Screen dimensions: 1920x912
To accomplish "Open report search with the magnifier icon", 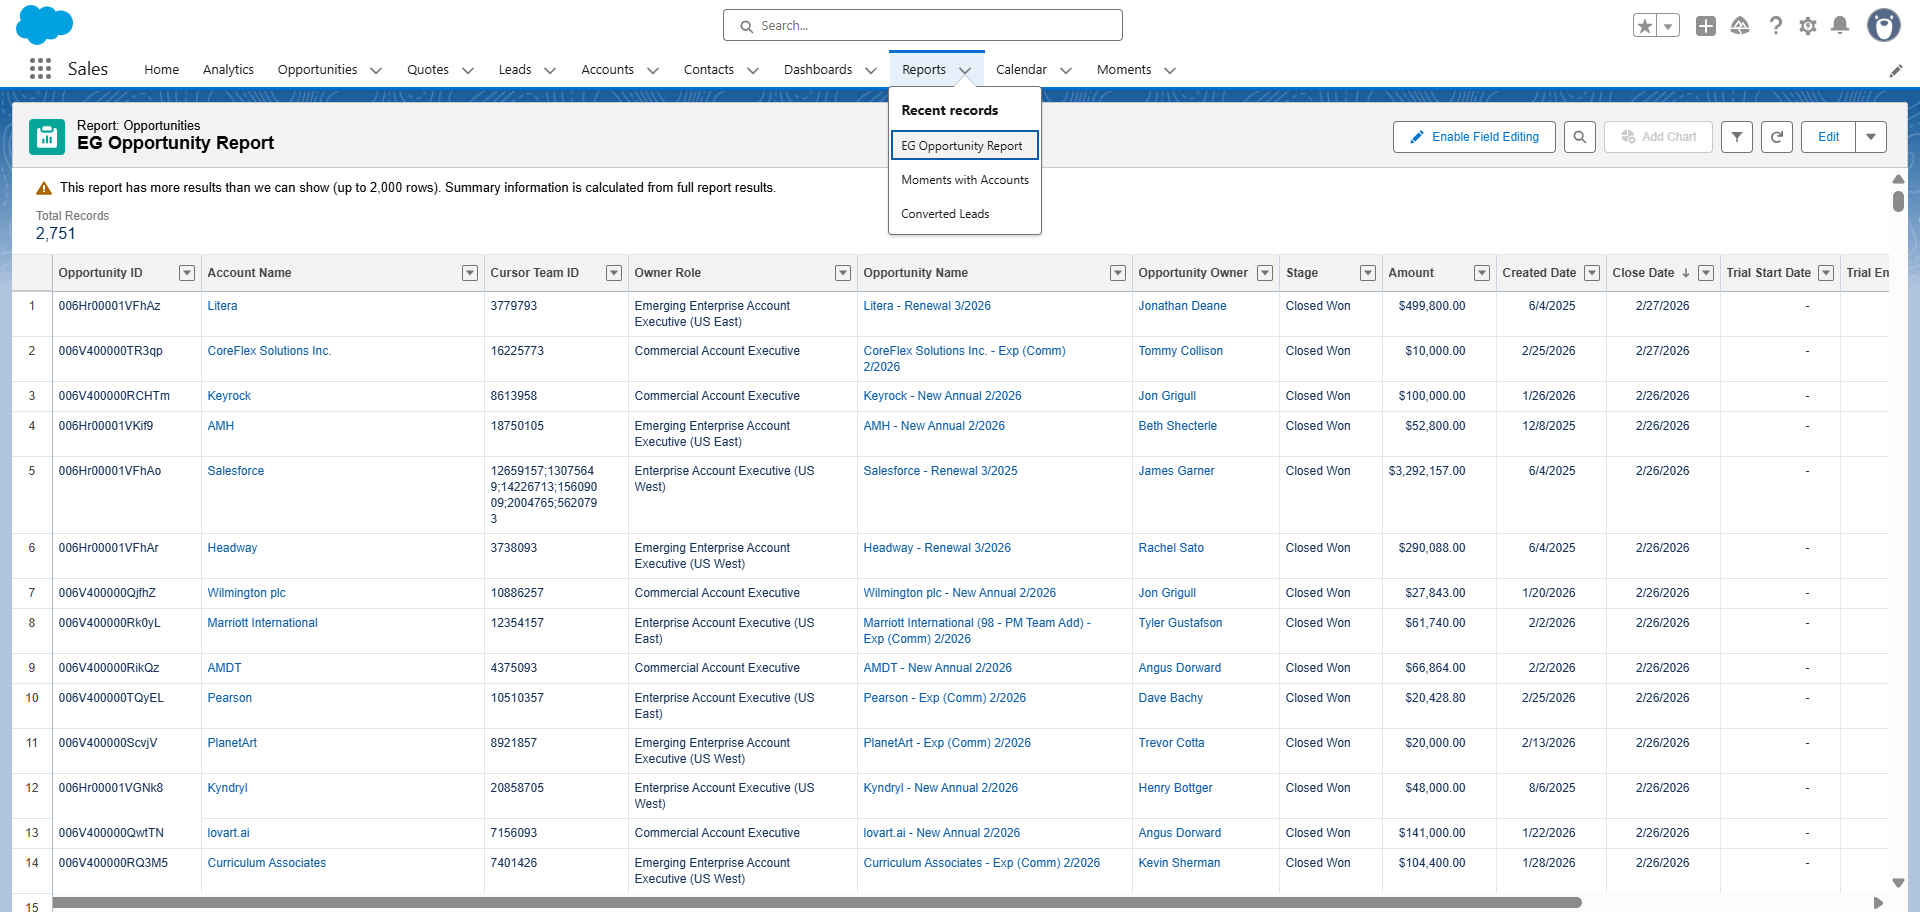I will pos(1580,137).
